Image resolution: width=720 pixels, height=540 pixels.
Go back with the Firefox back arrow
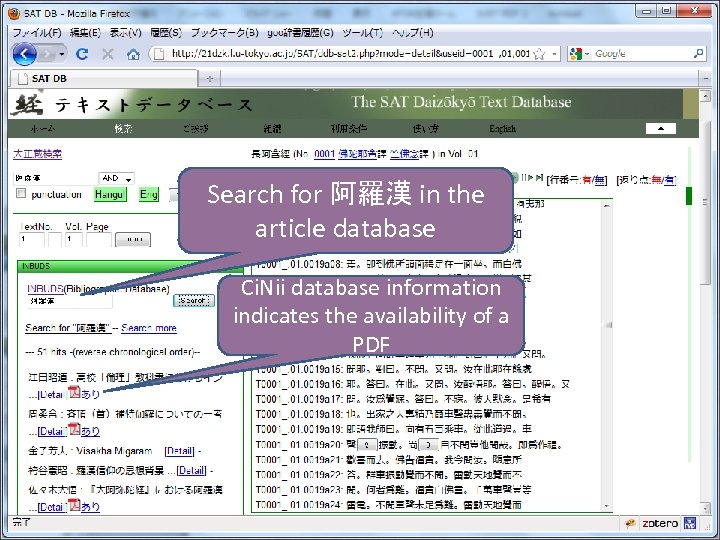tap(24, 54)
